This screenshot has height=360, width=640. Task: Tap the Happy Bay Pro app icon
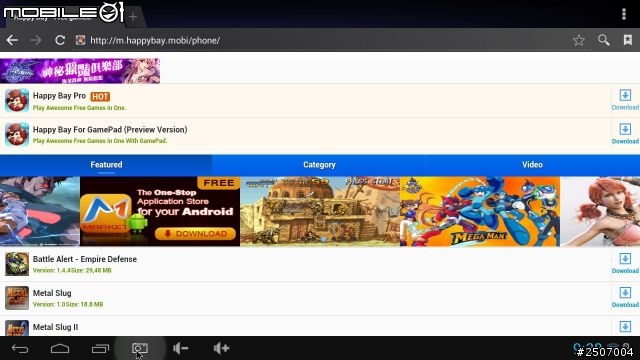[17, 100]
